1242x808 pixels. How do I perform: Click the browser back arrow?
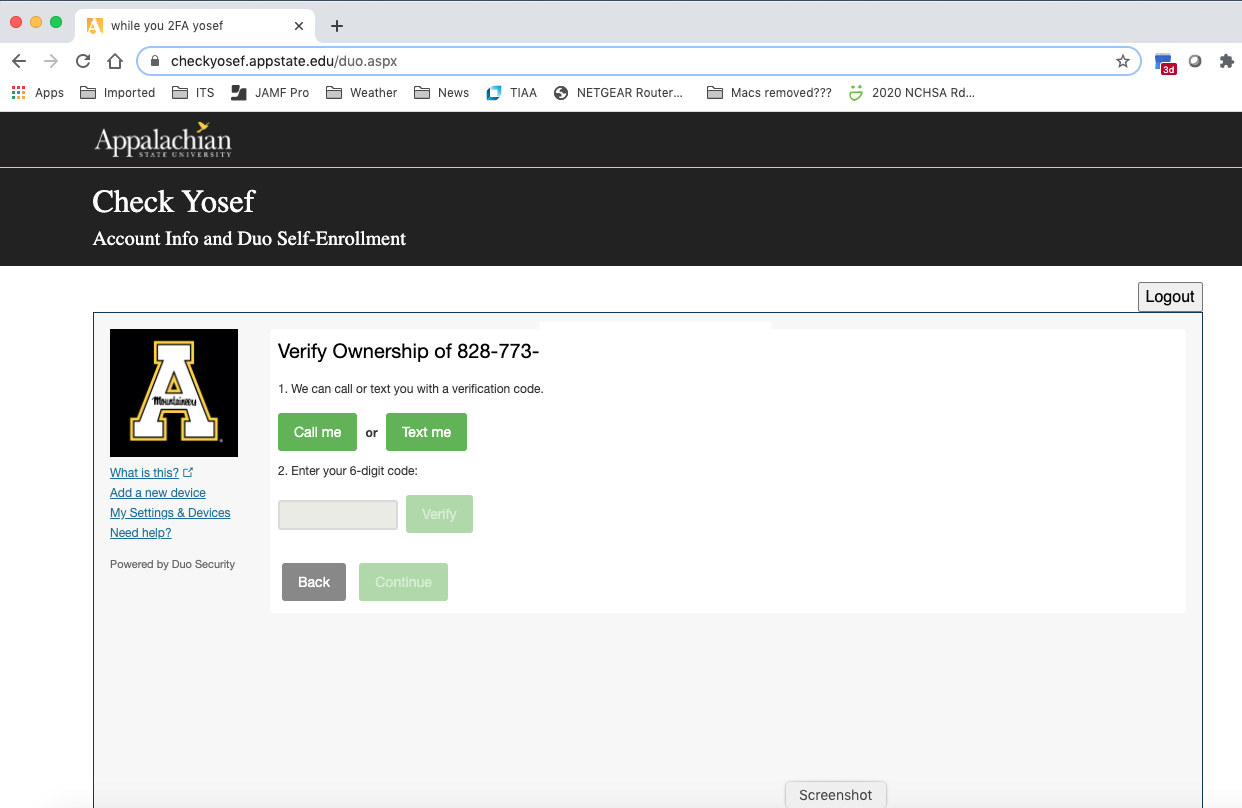(19, 61)
